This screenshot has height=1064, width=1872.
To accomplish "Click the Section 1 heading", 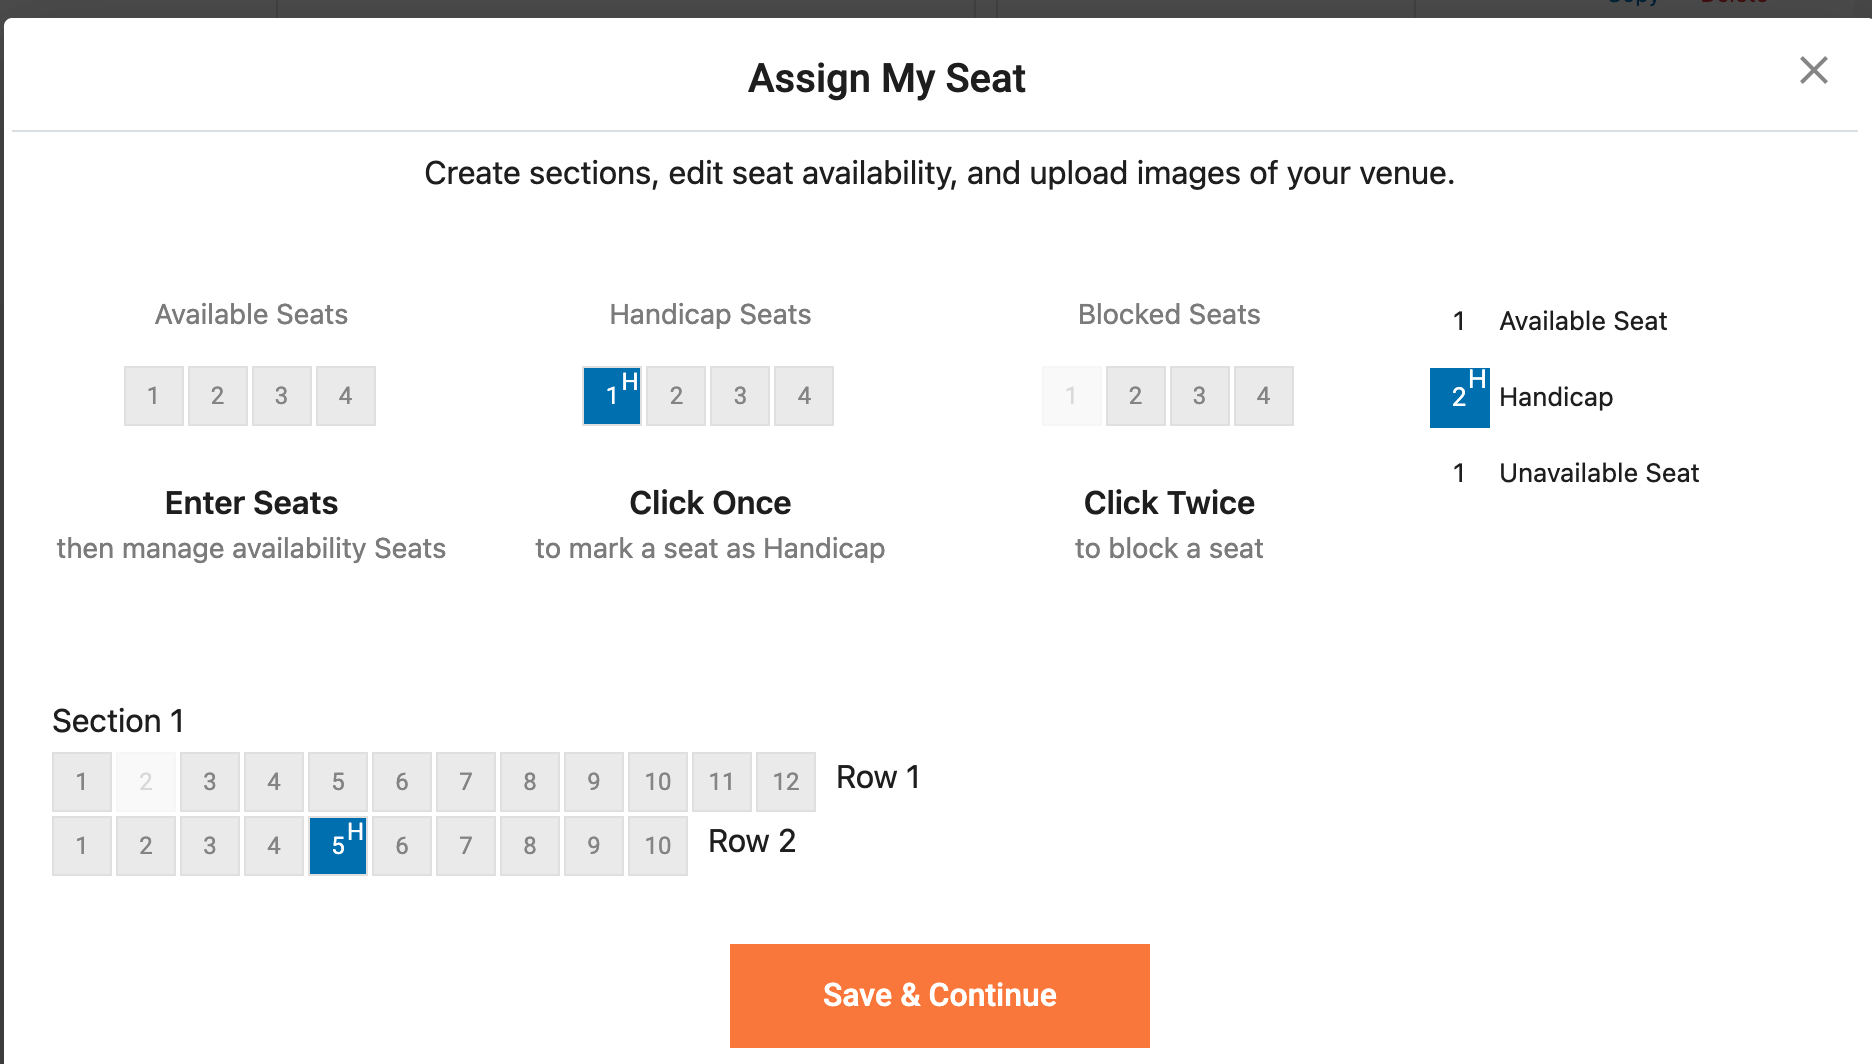I will click(117, 721).
